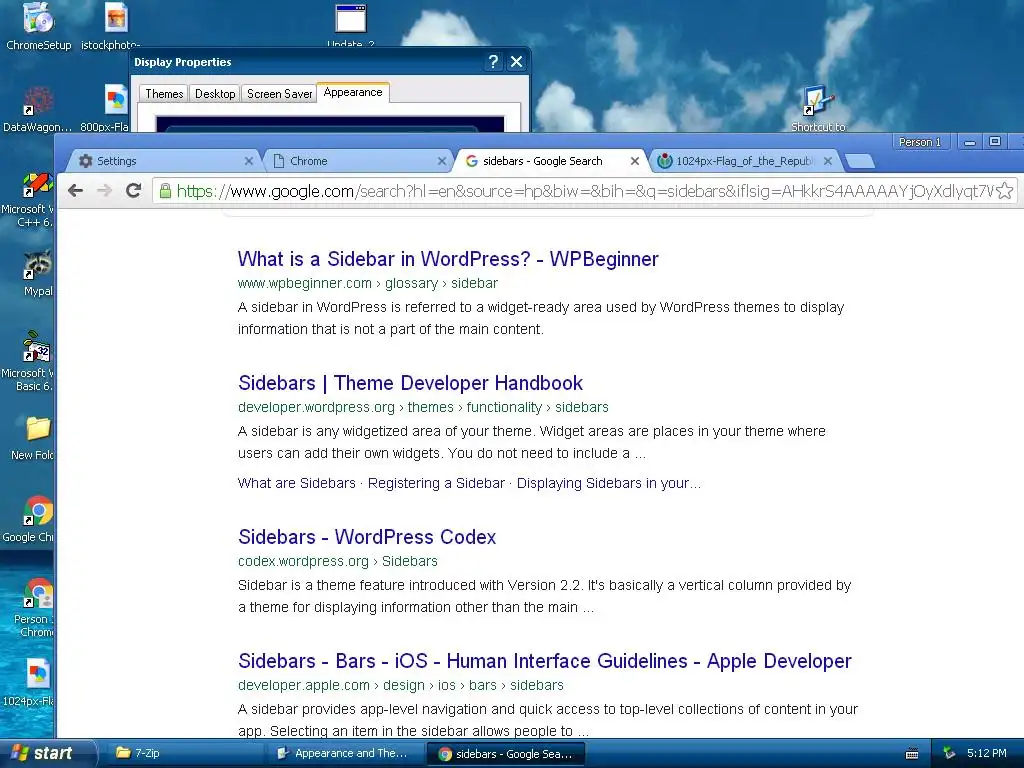Click the developer.apple.com design ios bars breadcrumb
The width and height of the screenshot is (1024, 768).
click(x=400, y=686)
